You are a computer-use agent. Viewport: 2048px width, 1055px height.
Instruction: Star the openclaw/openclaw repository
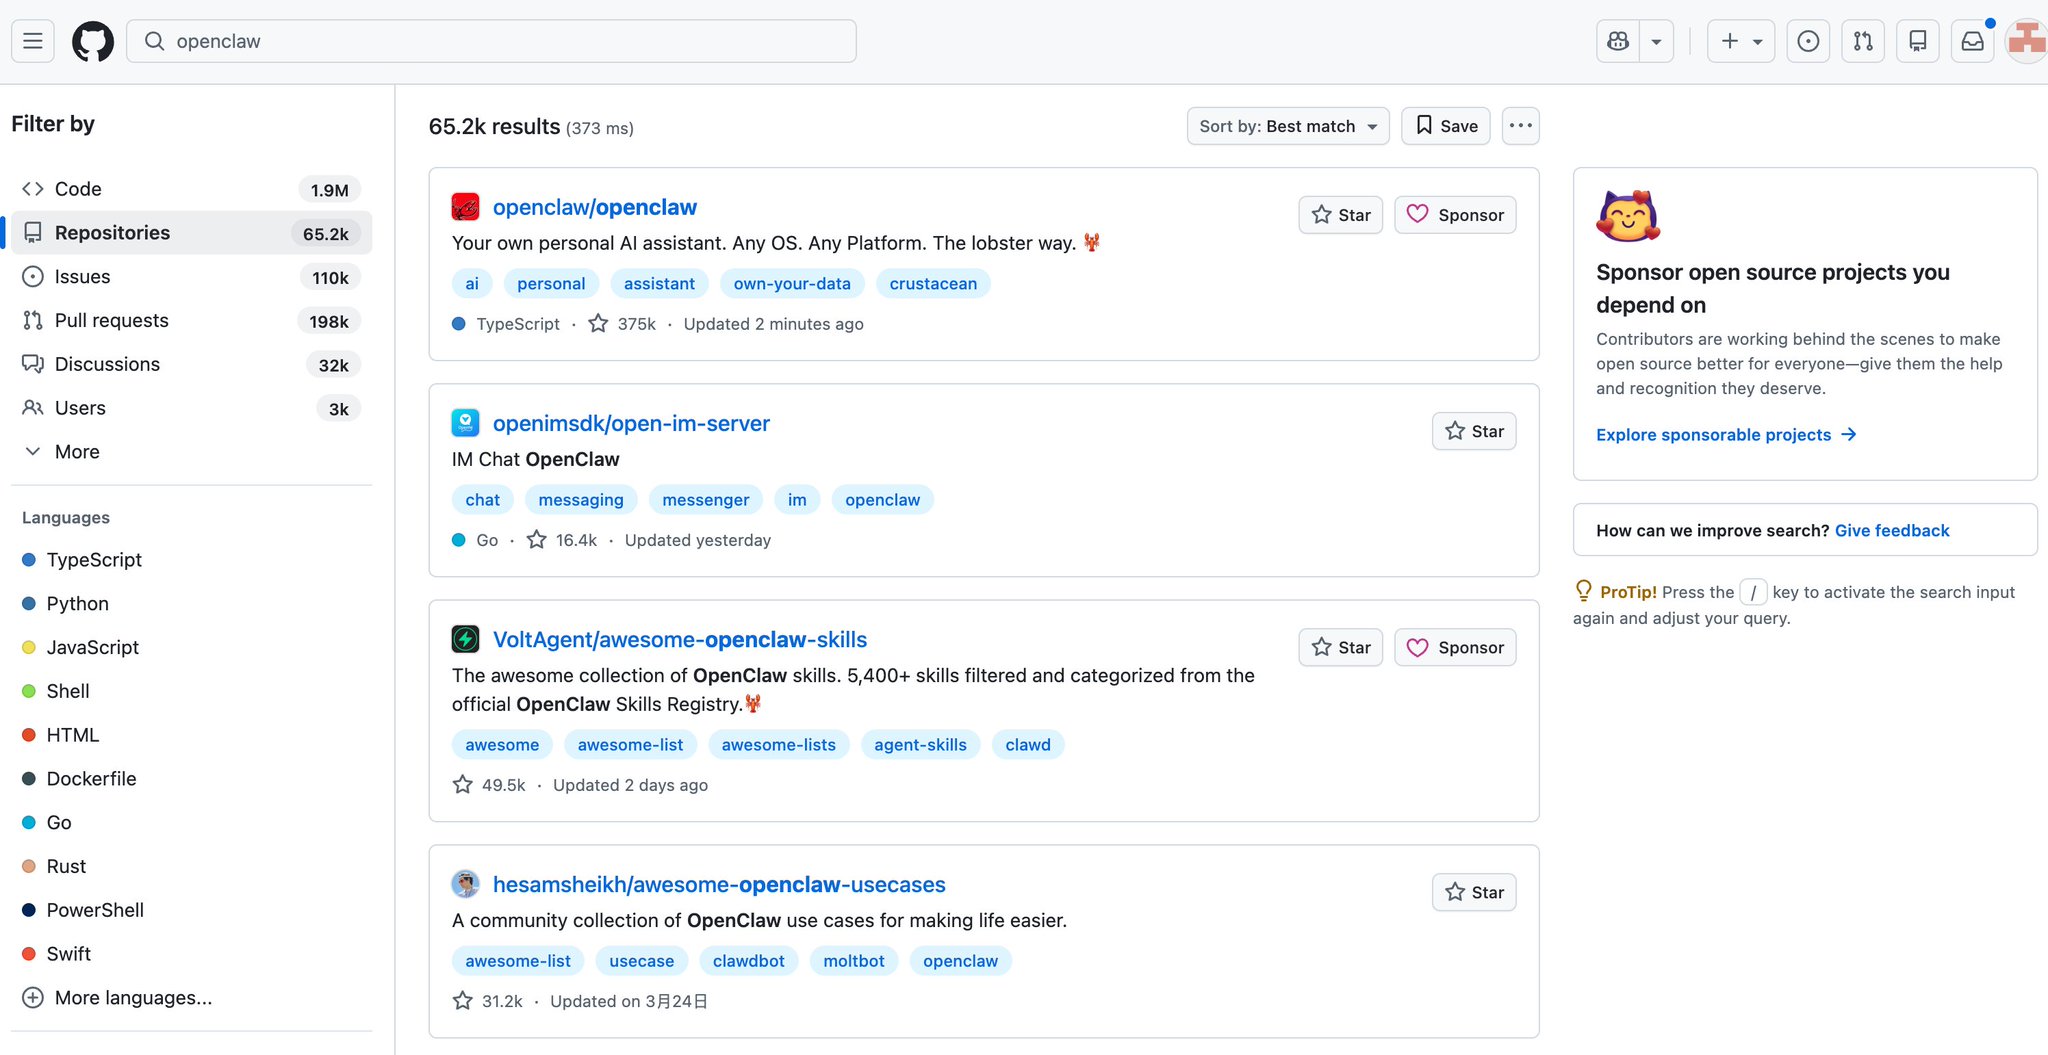pos(1340,215)
